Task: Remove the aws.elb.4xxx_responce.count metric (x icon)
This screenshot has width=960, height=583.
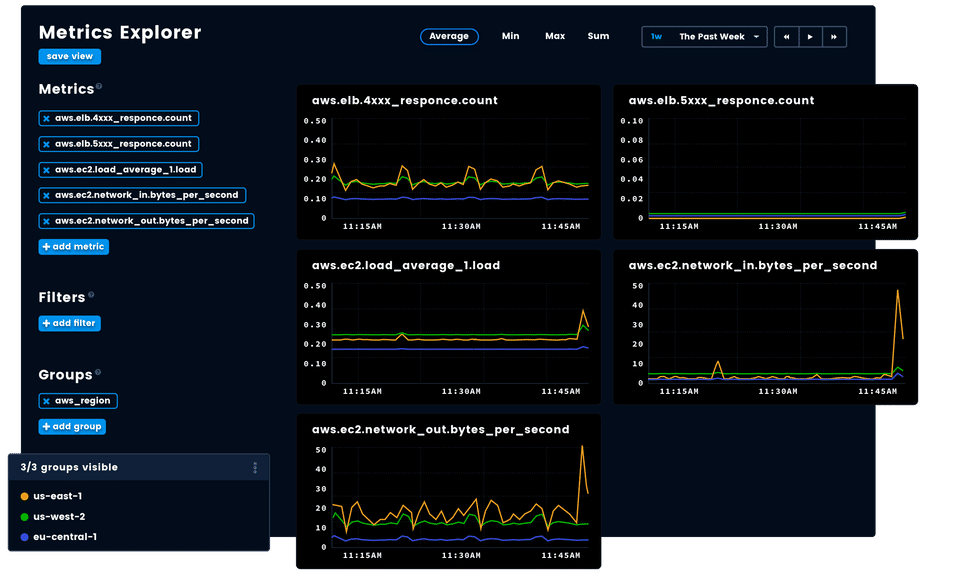Action: [x=46, y=119]
